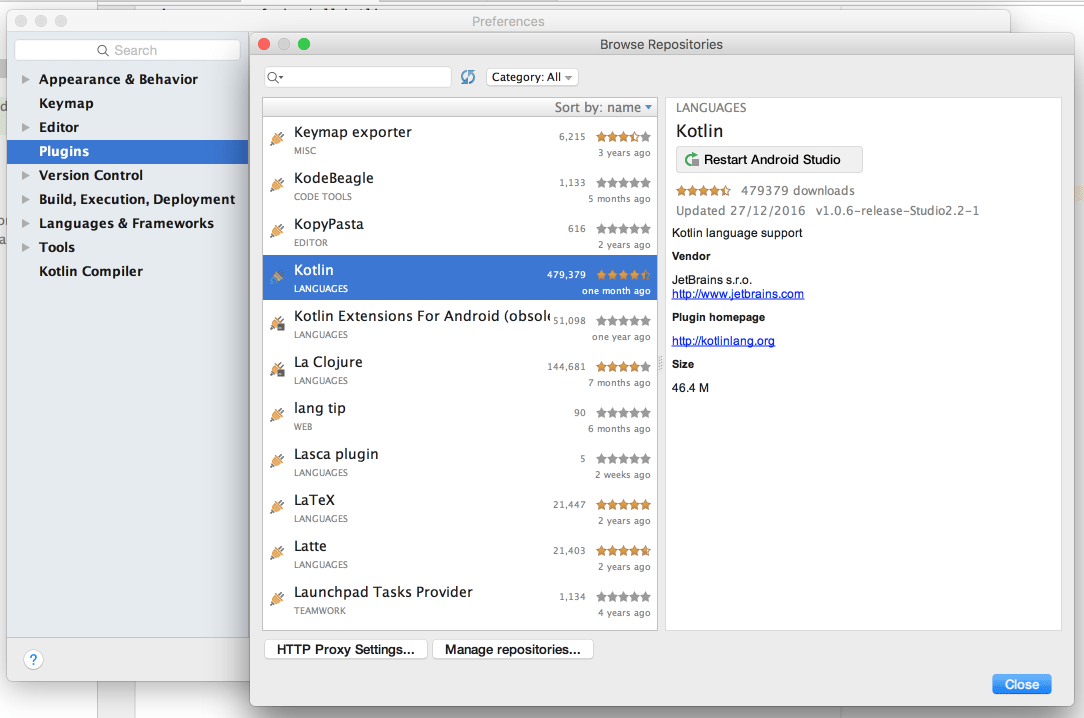Select the Launchpad Tasks Provider row

coord(460,601)
